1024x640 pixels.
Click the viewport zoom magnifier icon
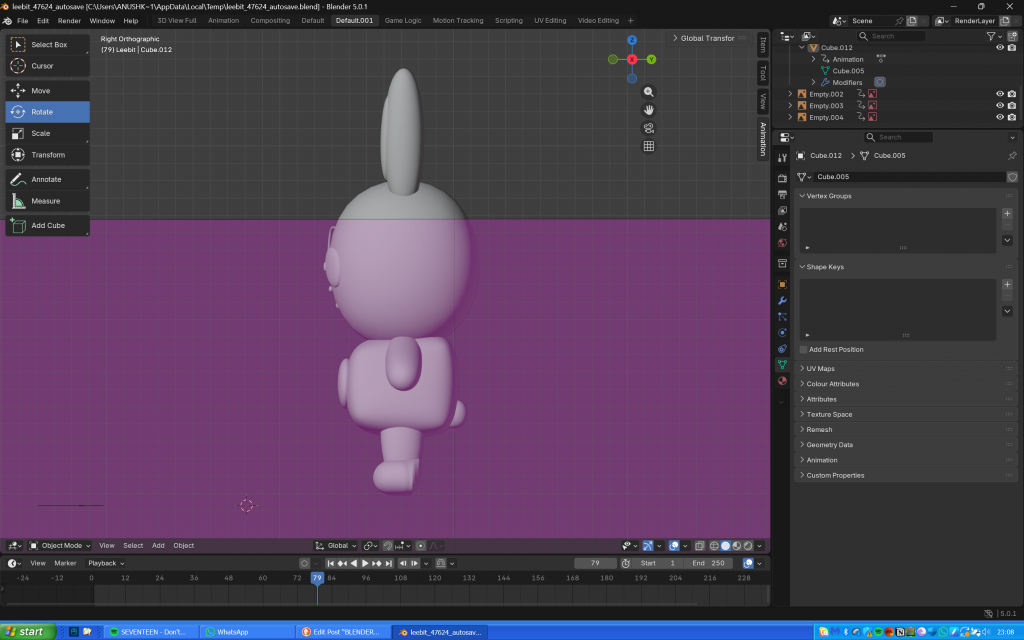coord(648,91)
